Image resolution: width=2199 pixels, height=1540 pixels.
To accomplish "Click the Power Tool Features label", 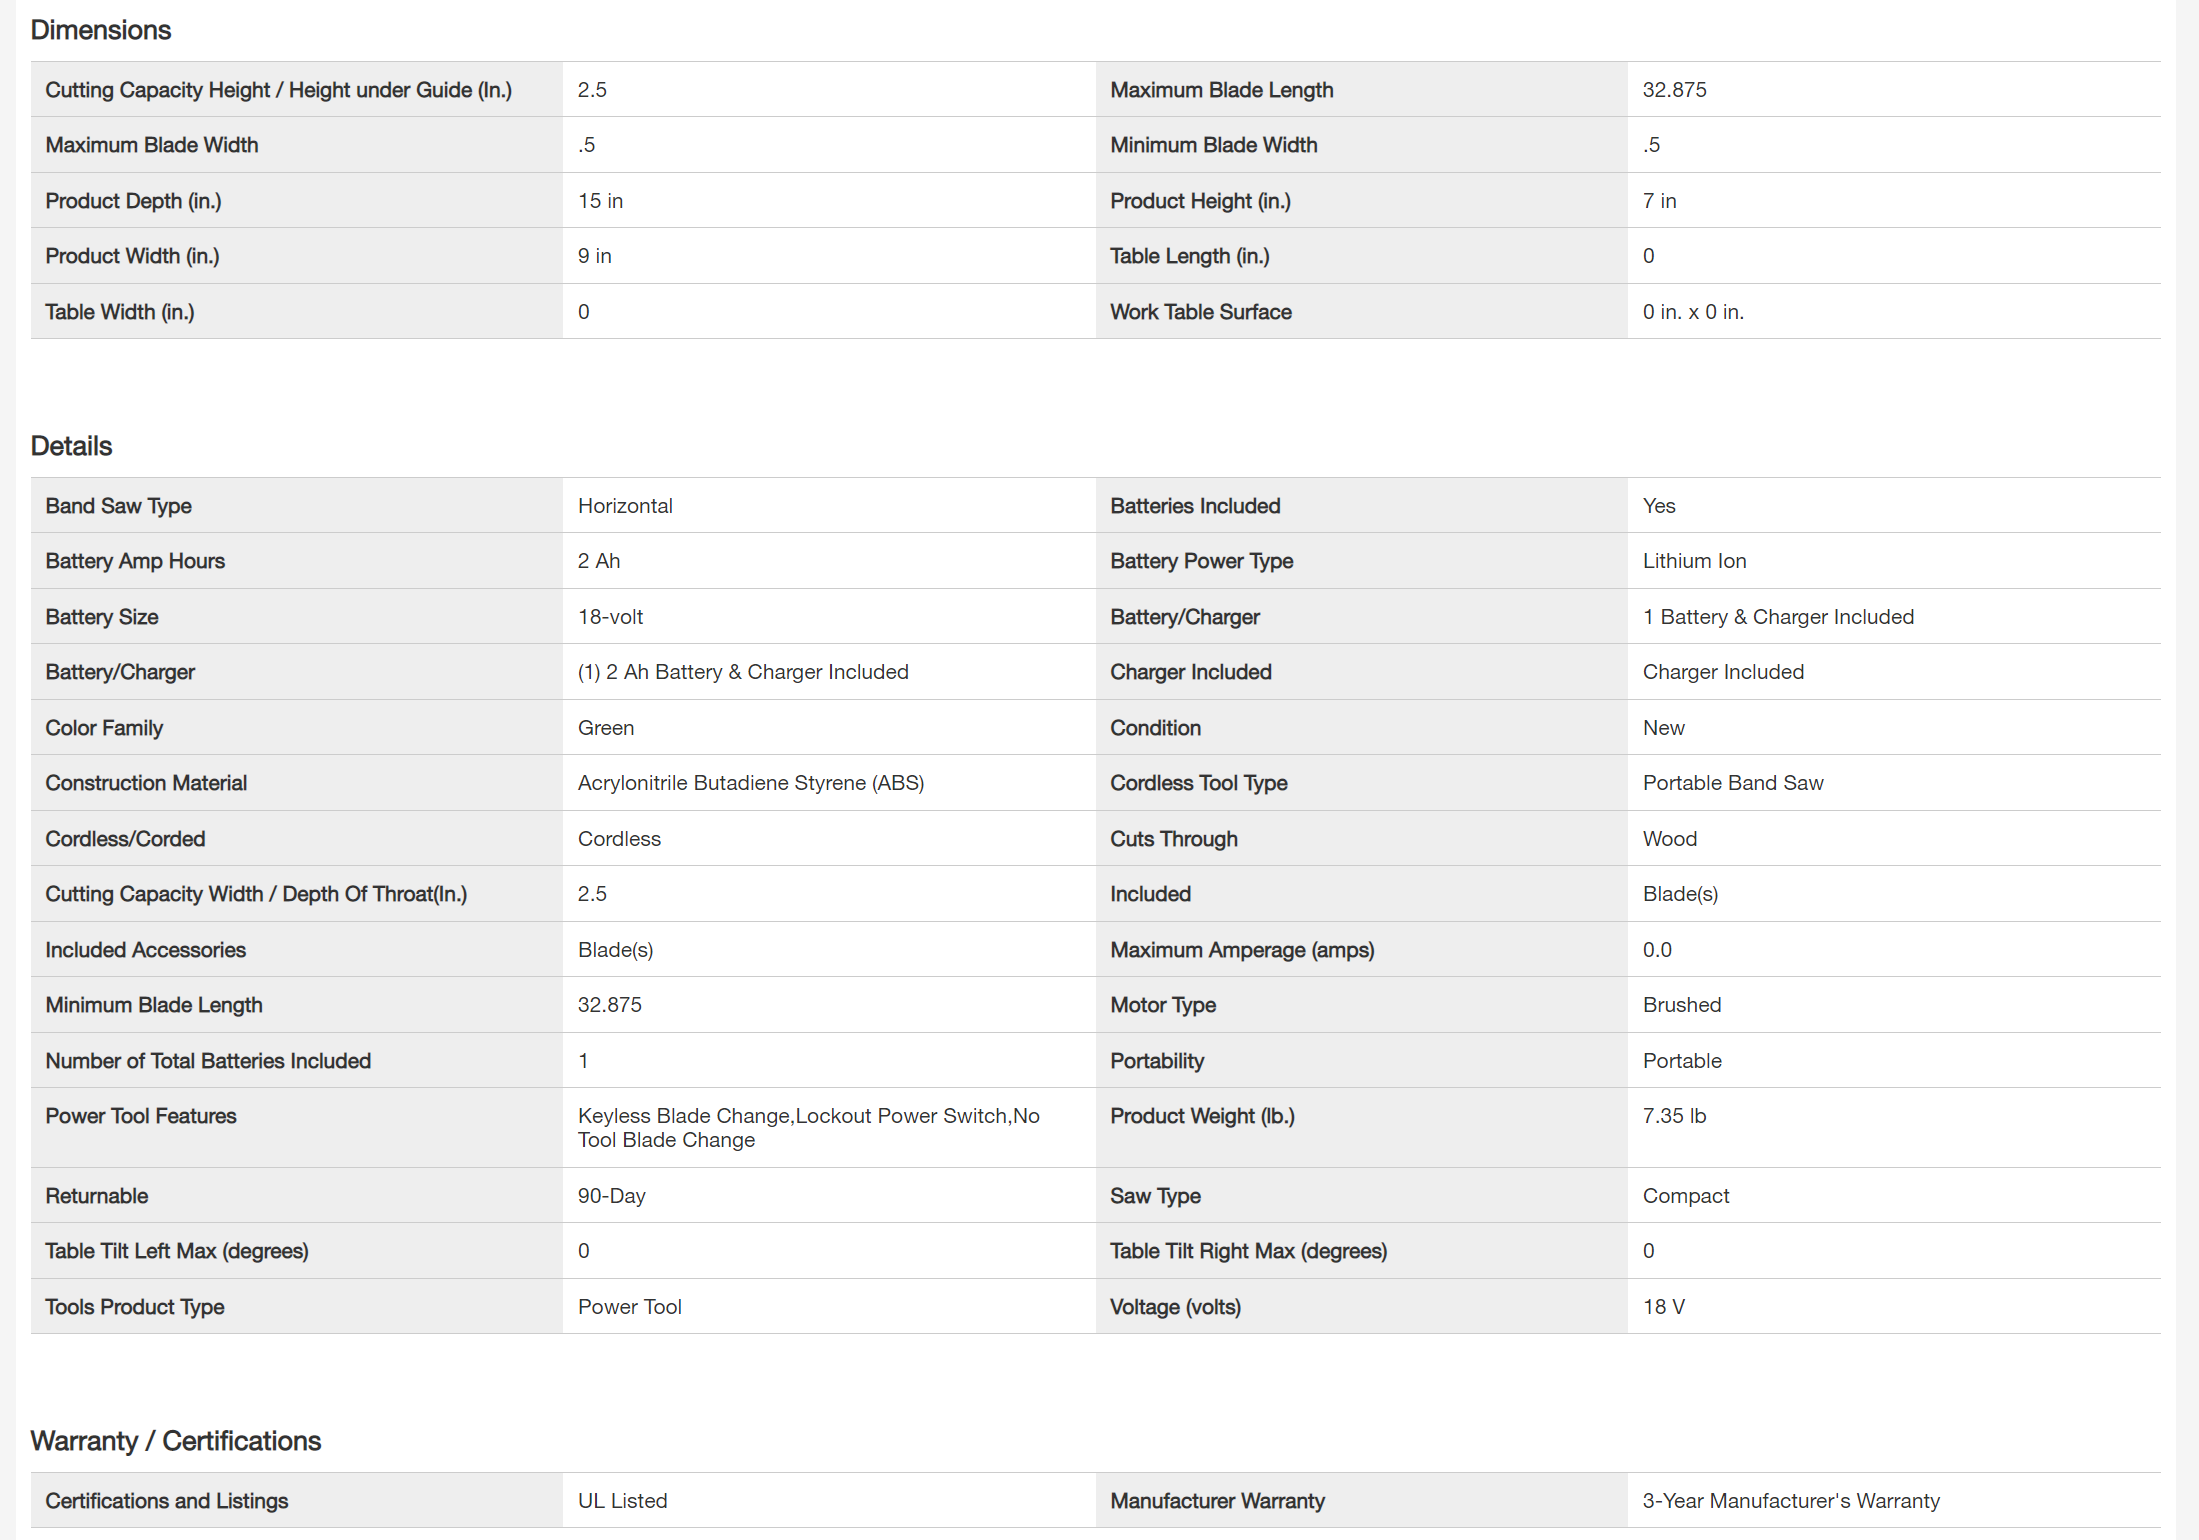I will [141, 1116].
